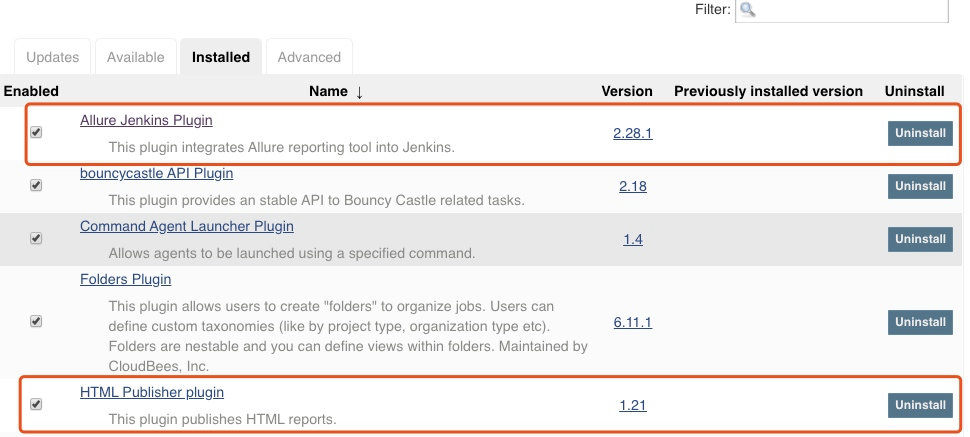Toggle the Command Agent Launcher Plugin checkbox
The width and height of the screenshot is (970, 437).
pyautogui.click(x=36, y=238)
